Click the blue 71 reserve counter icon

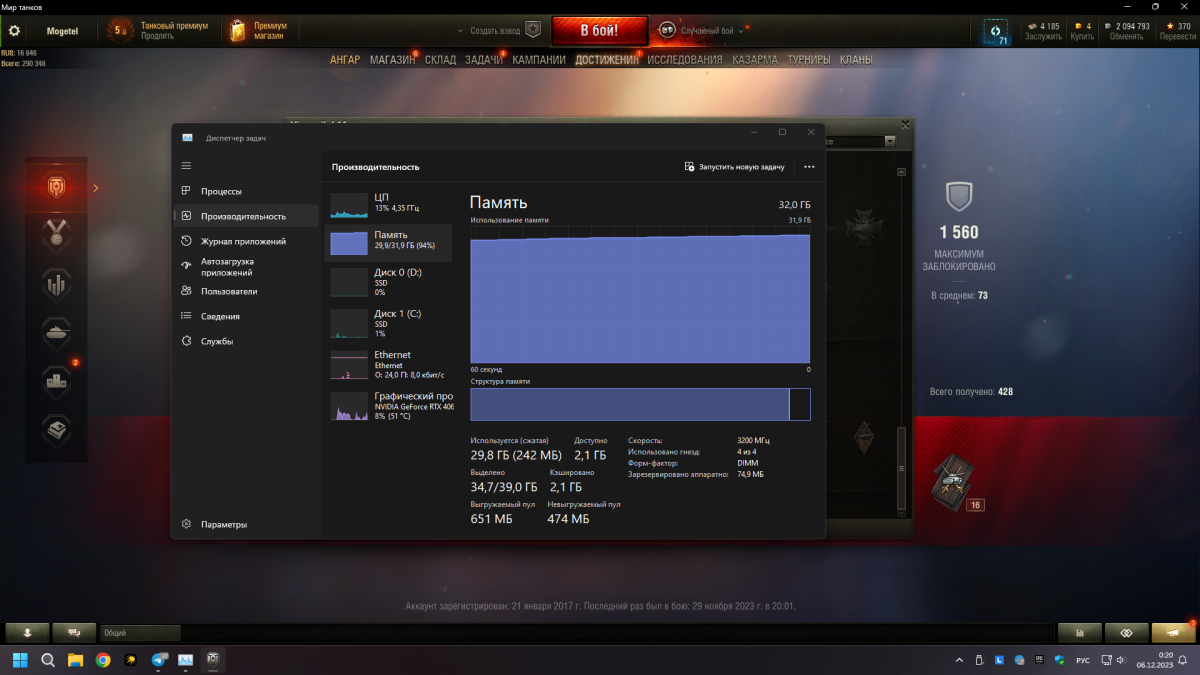click(x=996, y=32)
